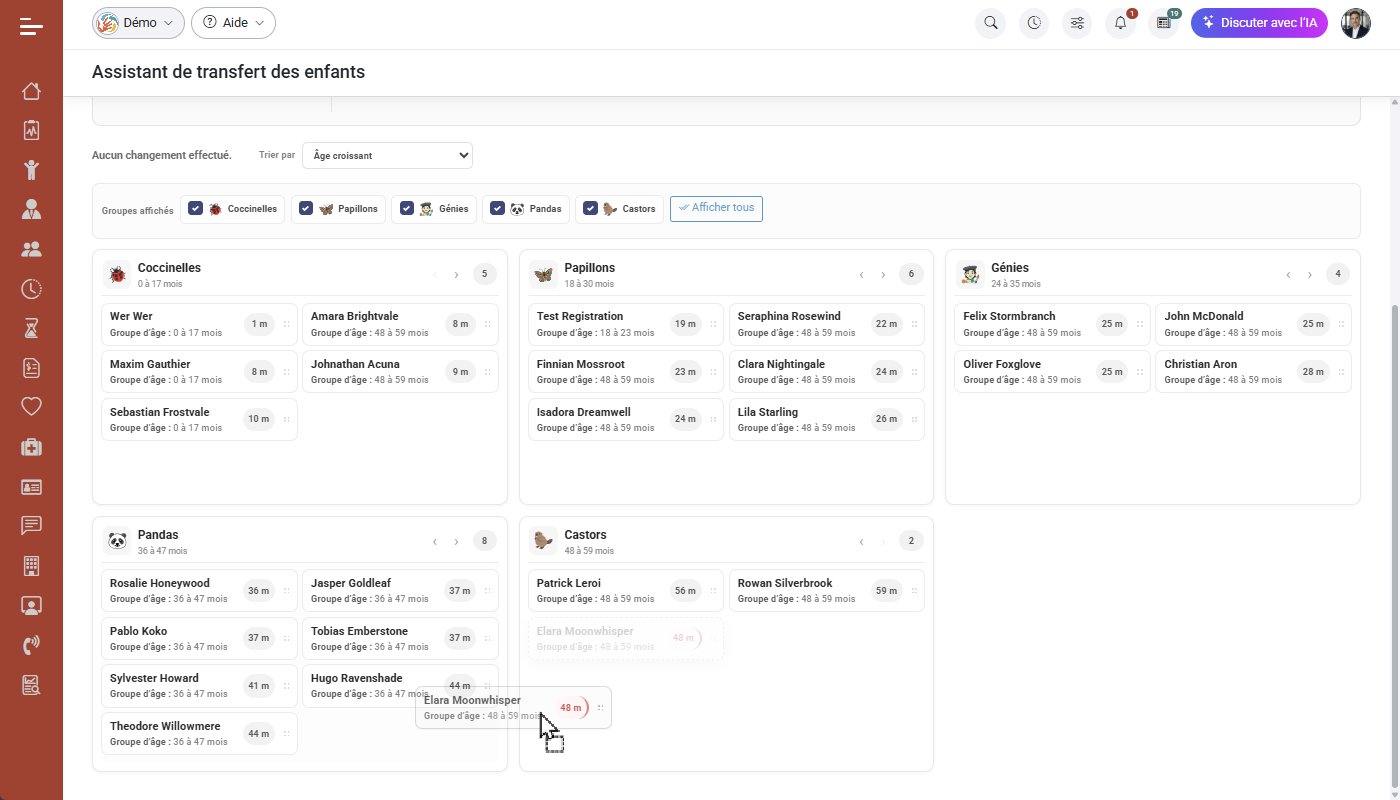The height and width of the screenshot is (800, 1400).
Task: Click the Génies count badge showing 4
Action: point(1337,274)
